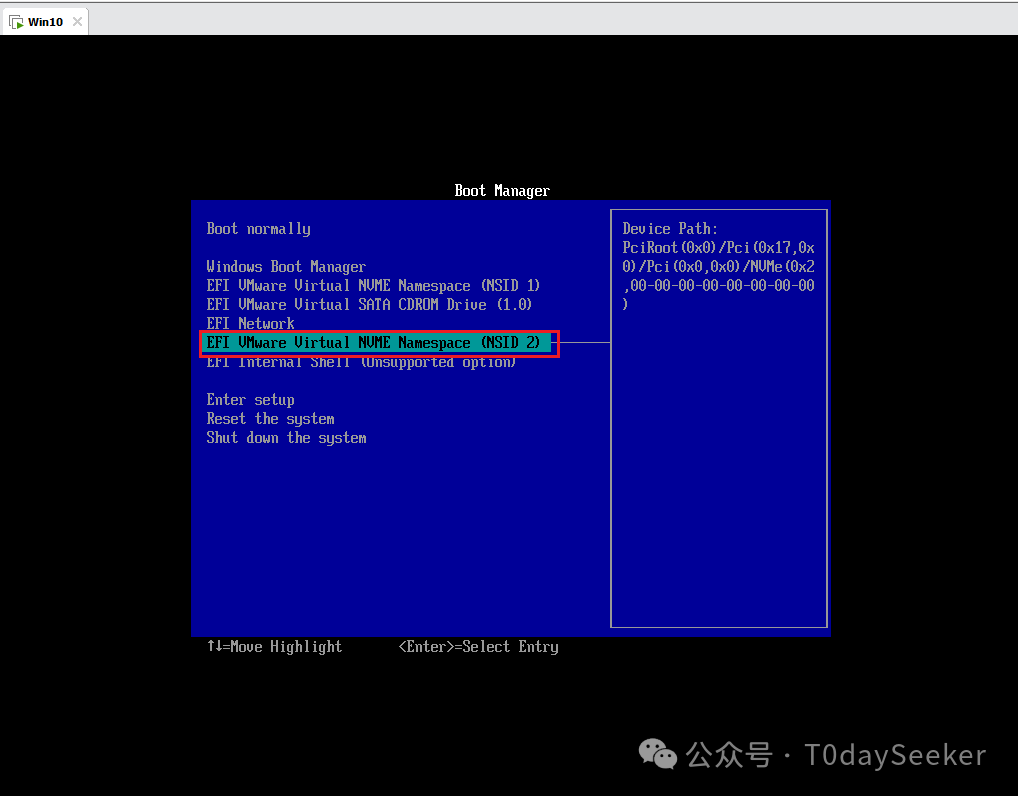Select EFI VMware Virtual SATA CDROM Drive
Screen dimensions: 1018x796
coord(369,305)
